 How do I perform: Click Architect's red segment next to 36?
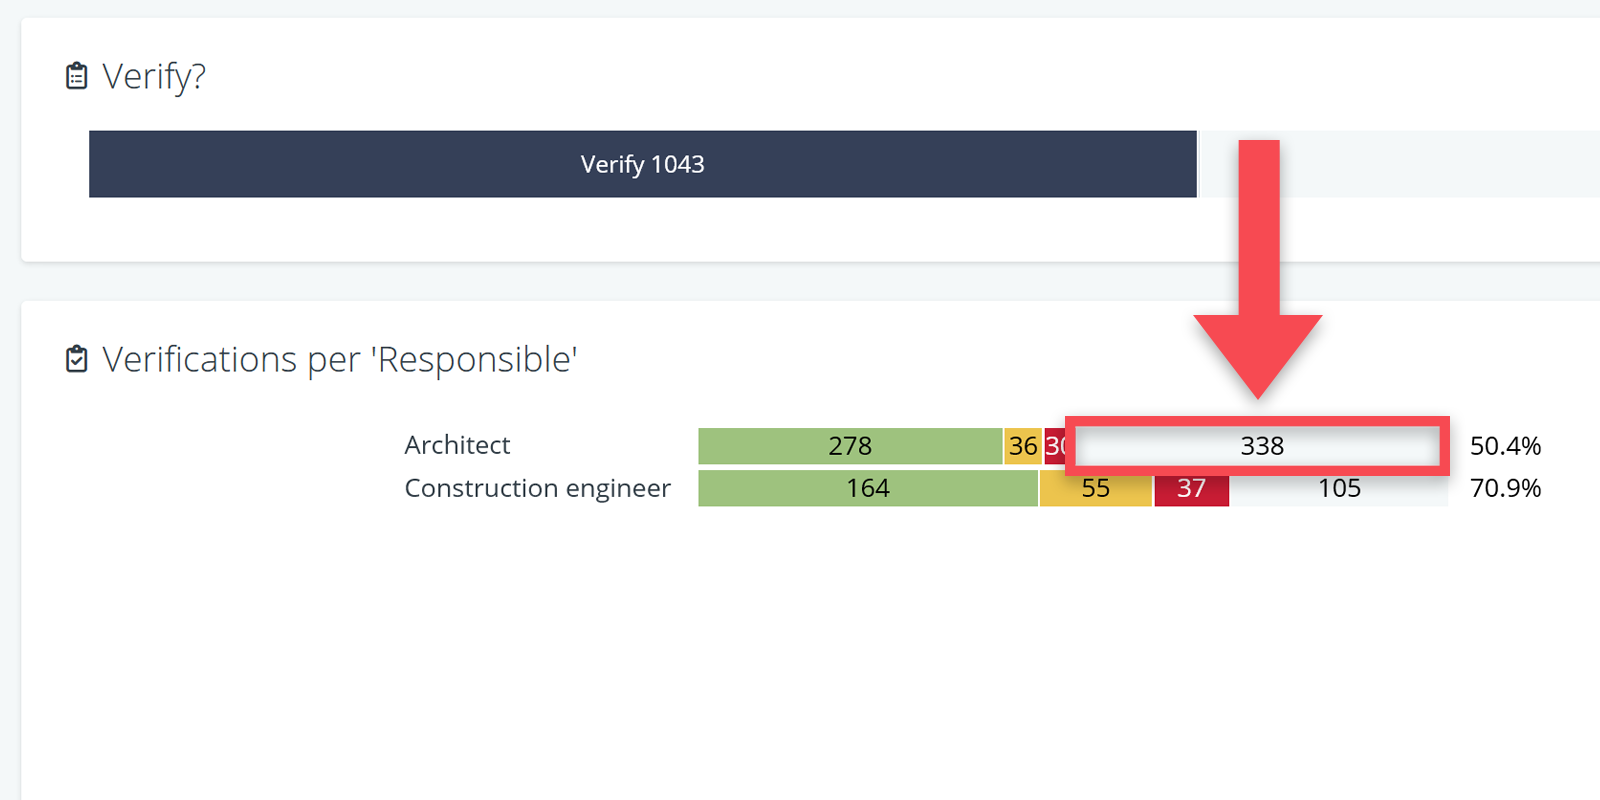coord(1054,446)
